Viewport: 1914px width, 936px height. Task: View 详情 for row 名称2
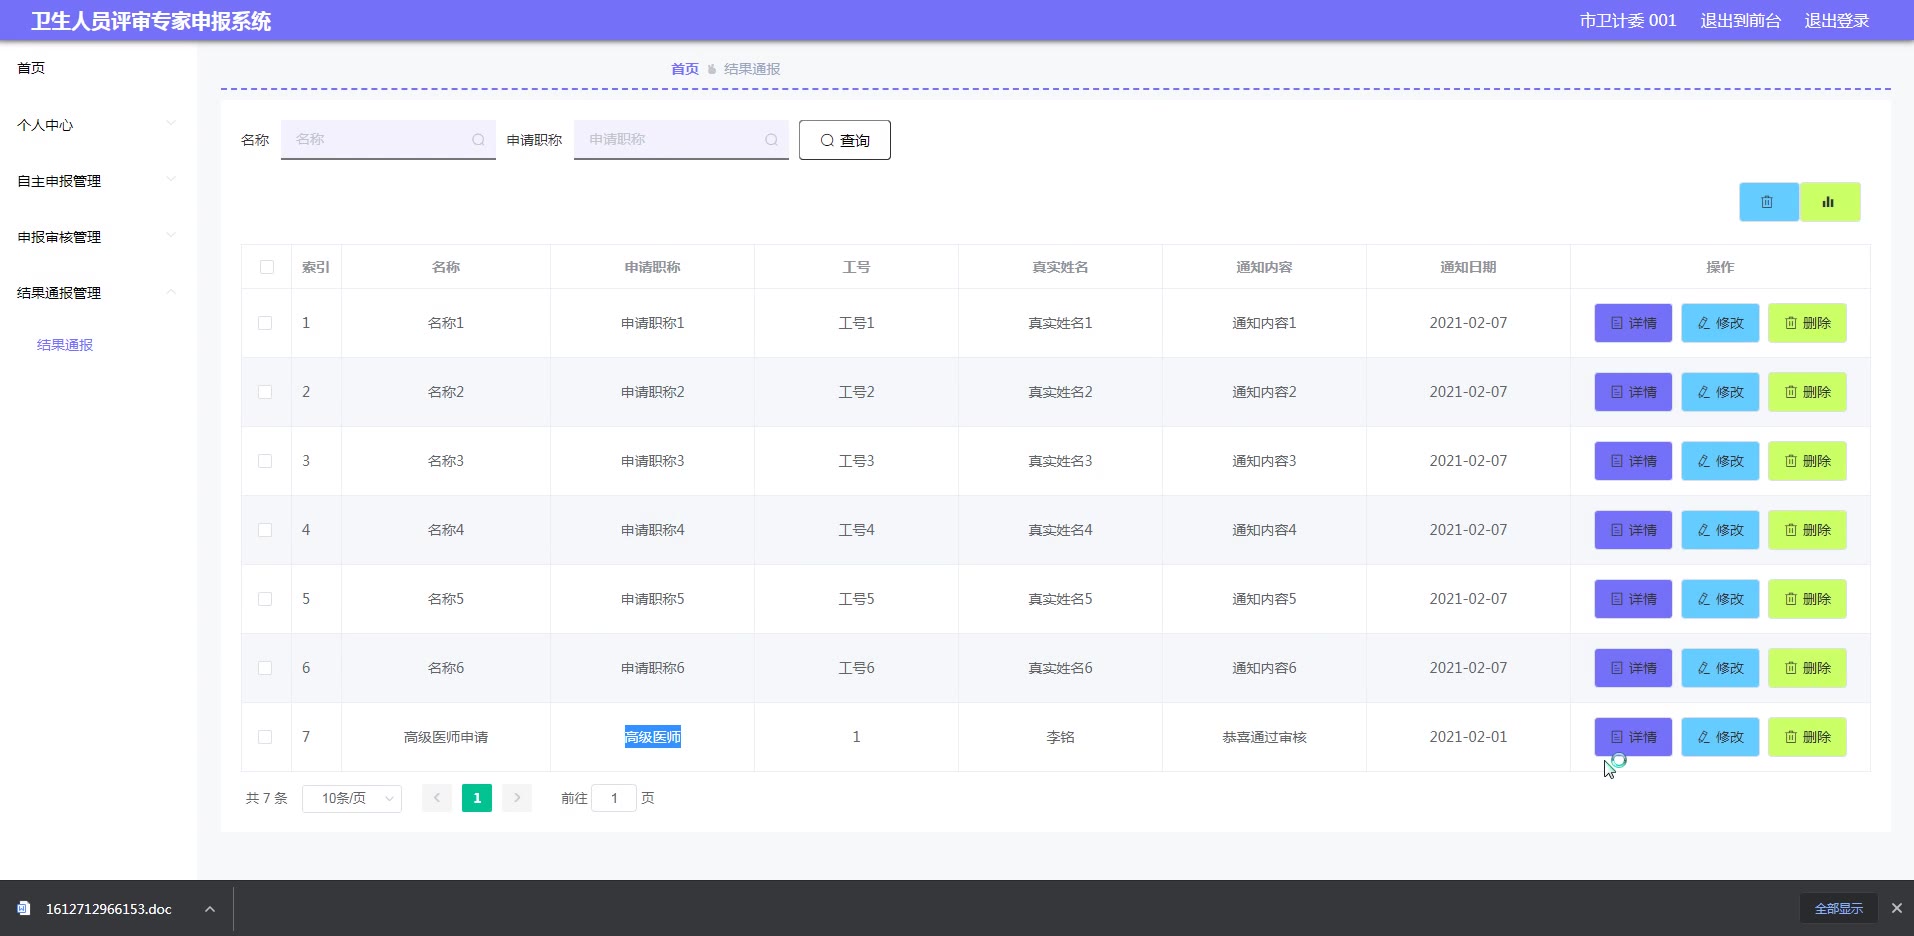(x=1633, y=392)
